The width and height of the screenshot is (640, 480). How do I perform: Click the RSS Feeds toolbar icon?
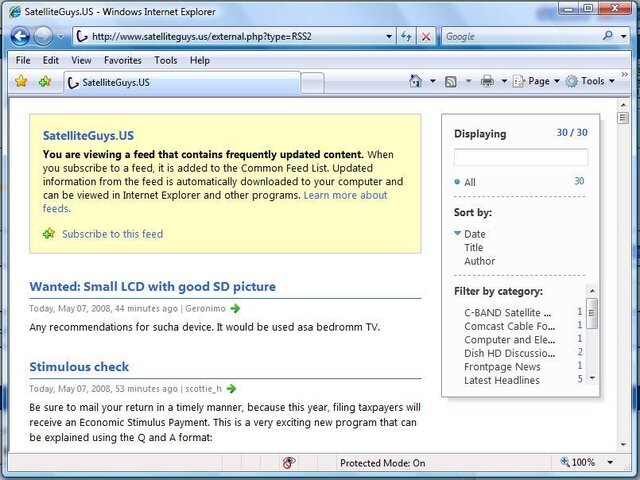(x=451, y=82)
